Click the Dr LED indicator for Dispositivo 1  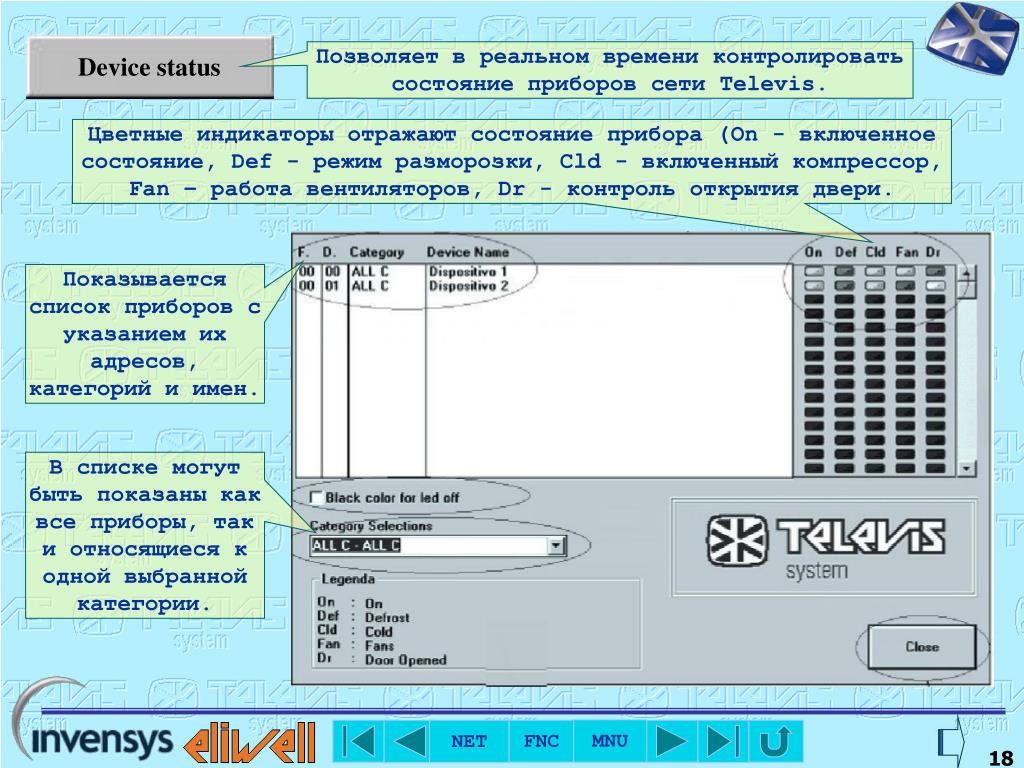(x=935, y=271)
